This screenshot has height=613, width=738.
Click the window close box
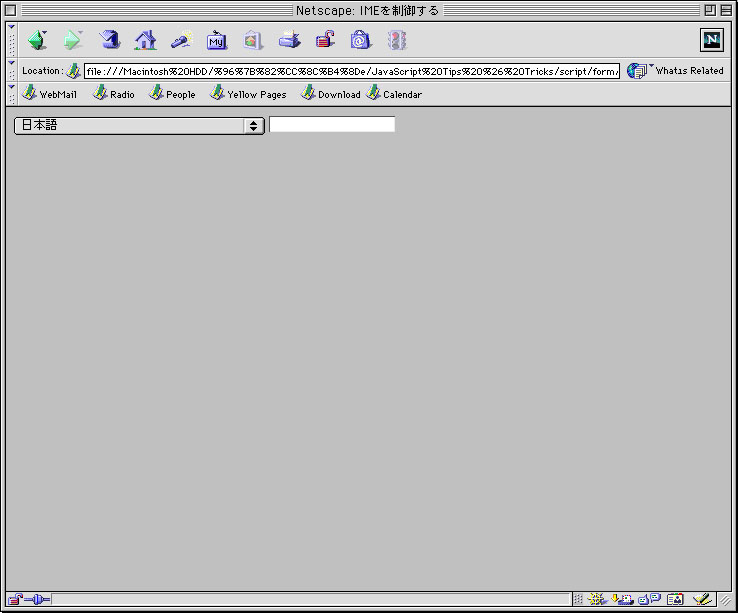pos(10,10)
